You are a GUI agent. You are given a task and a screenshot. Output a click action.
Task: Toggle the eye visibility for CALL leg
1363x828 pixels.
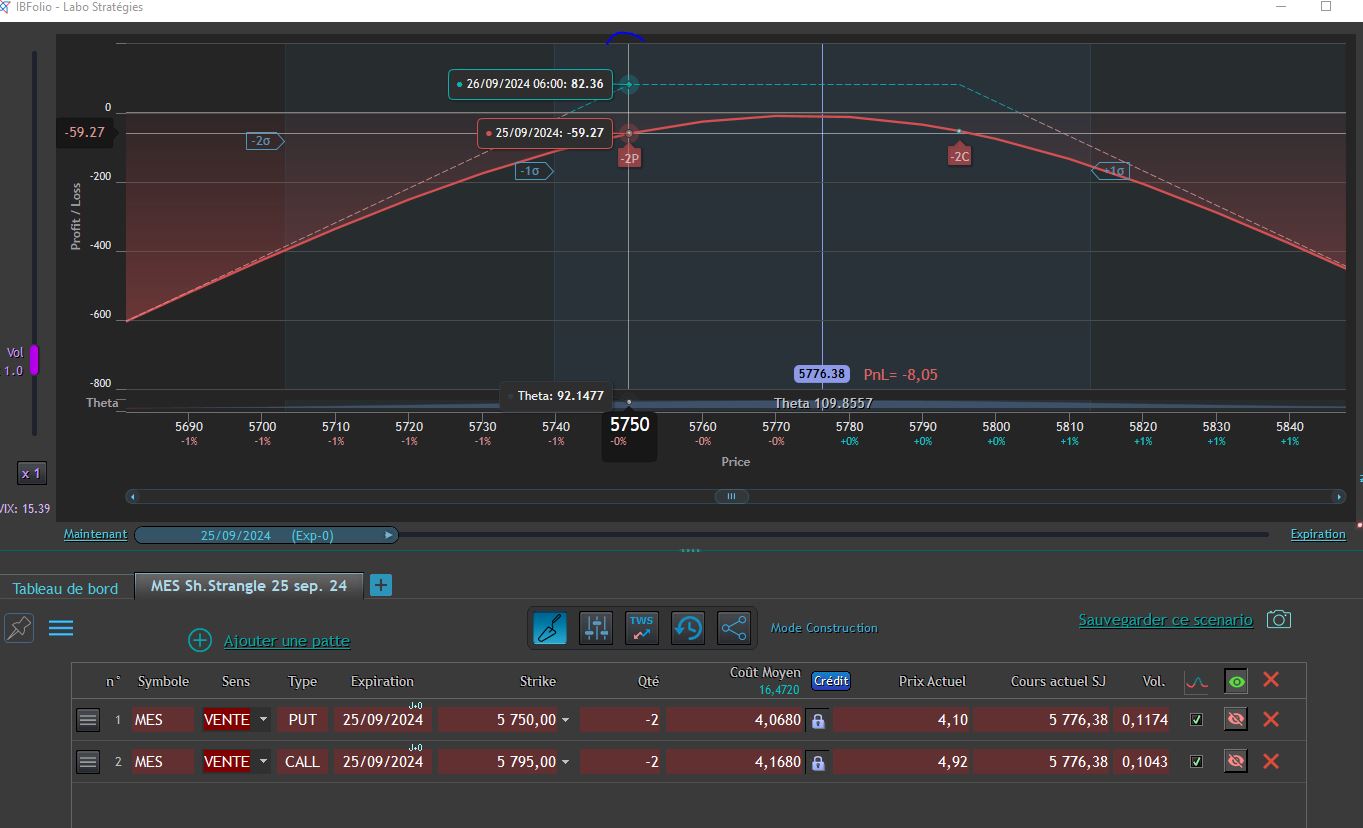pyautogui.click(x=1236, y=762)
